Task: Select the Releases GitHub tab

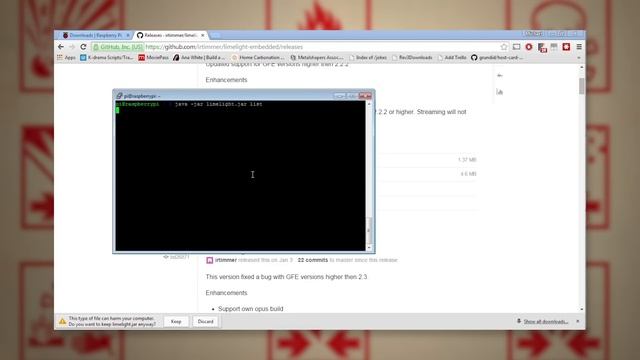Action: (171, 36)
